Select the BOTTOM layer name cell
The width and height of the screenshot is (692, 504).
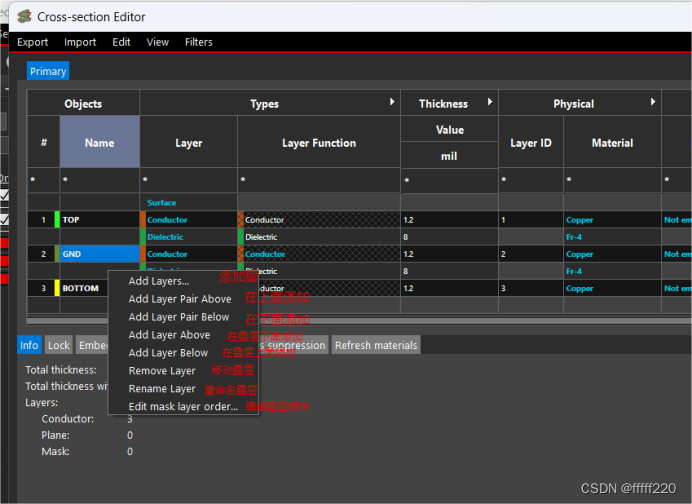[84, 288]
